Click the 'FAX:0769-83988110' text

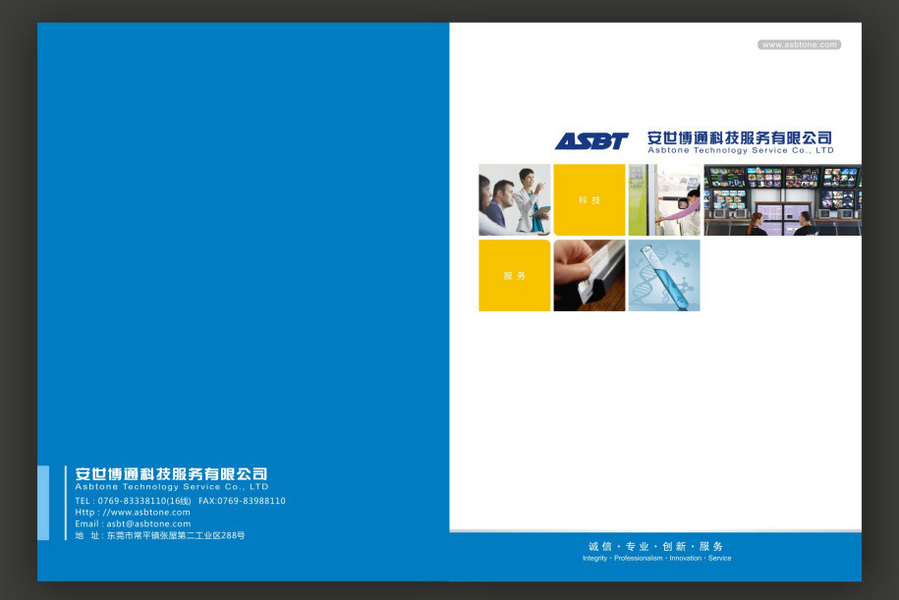[242, 501]
